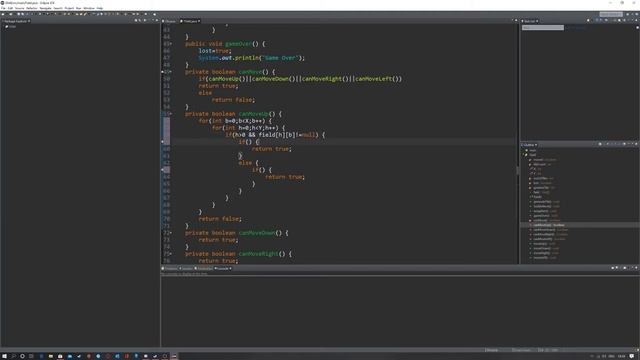Maximize the Console view
The height and width of the screenshot is (360, 640).
coord(637,268)
